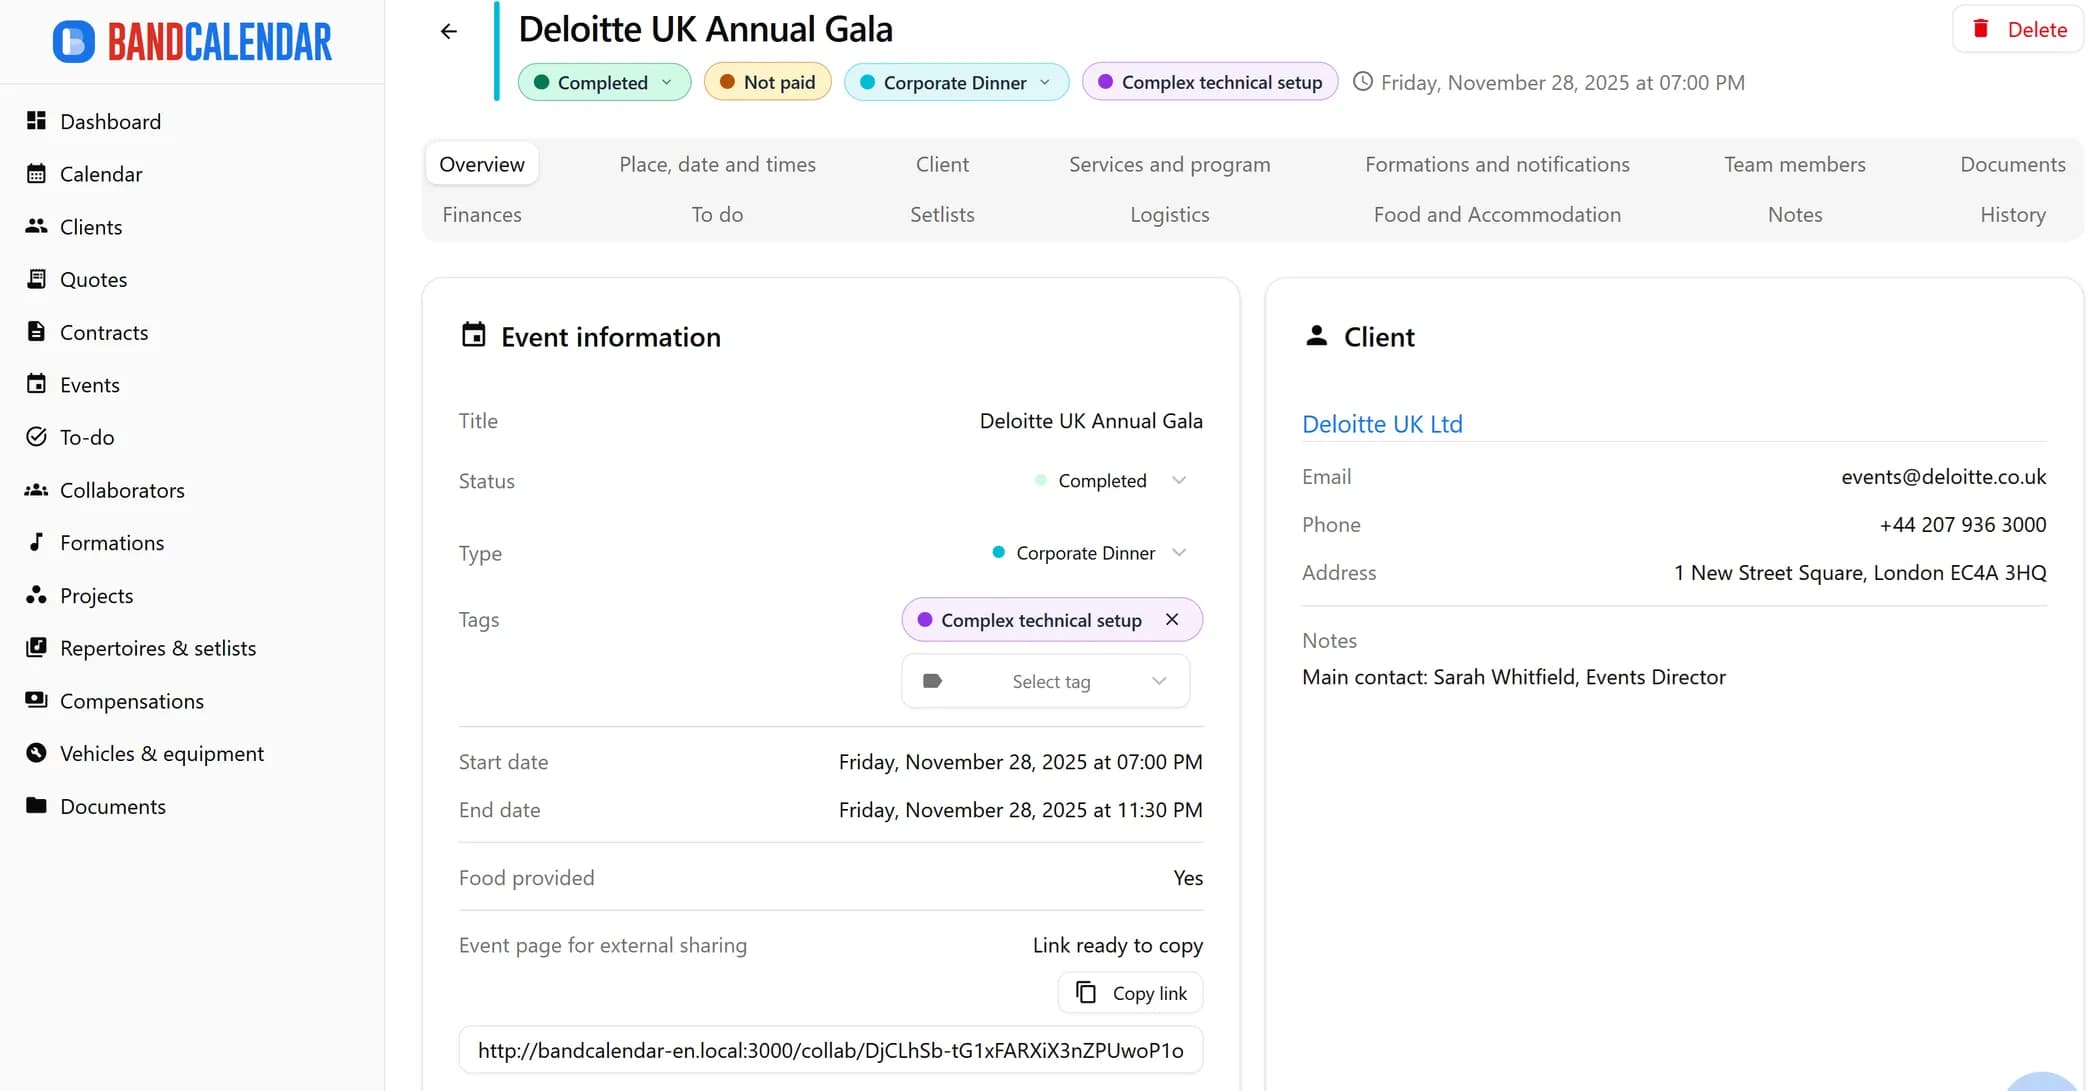Open Formations and notifications tab
Image resolution: width=2100 pixels, height=1091 pixels.
click(x=1497, y=164)
